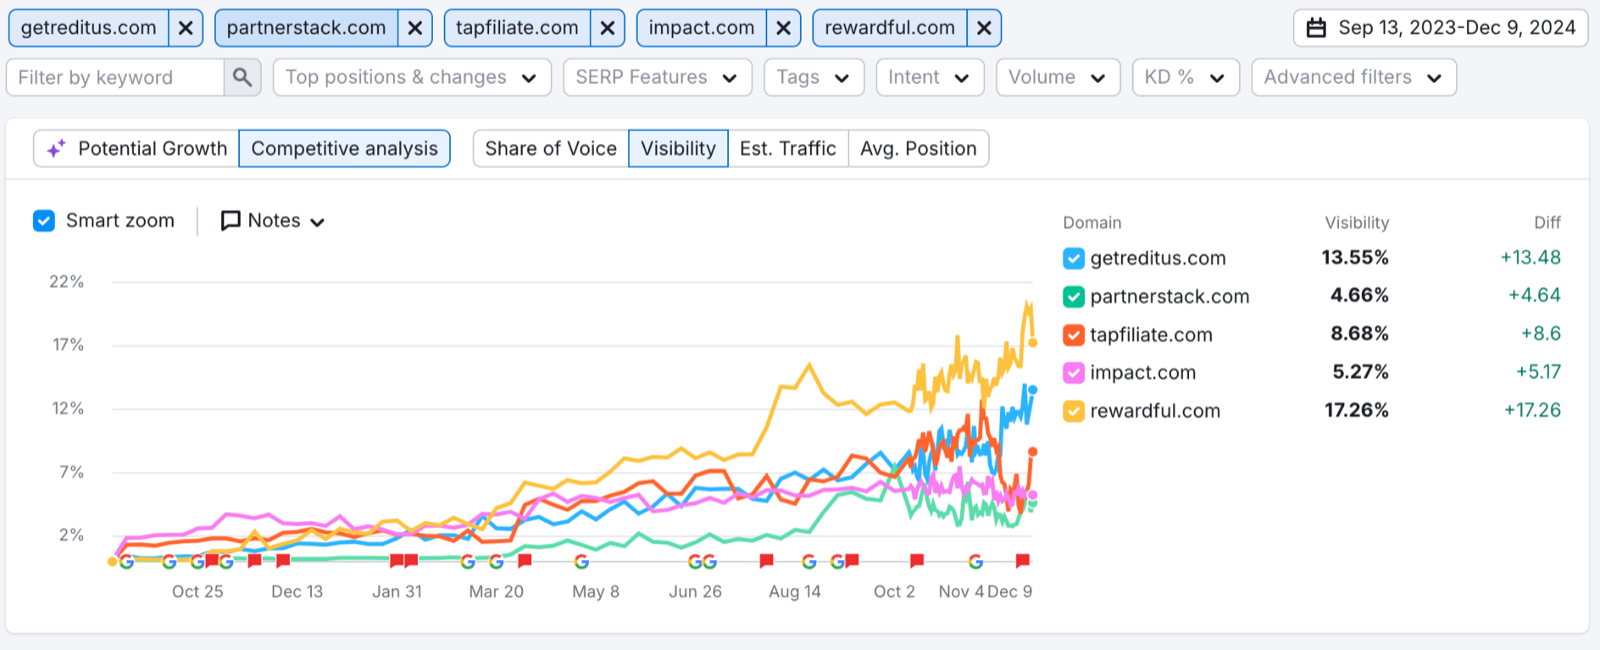Click the 17.26% visibility value

coord(1356,410)
